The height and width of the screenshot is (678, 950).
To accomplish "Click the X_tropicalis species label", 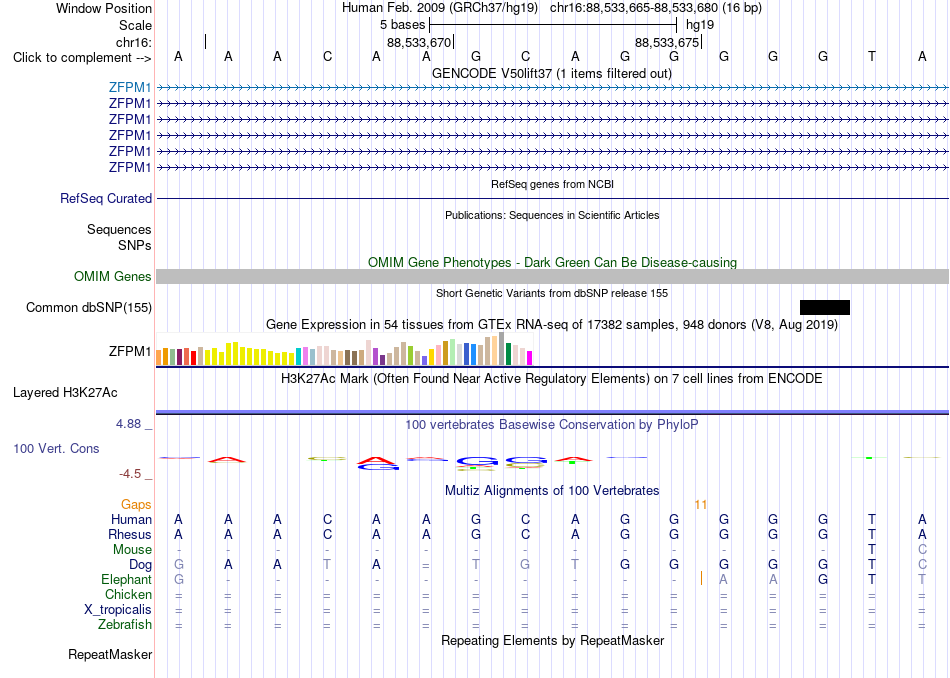I will [x=118, y=610].
